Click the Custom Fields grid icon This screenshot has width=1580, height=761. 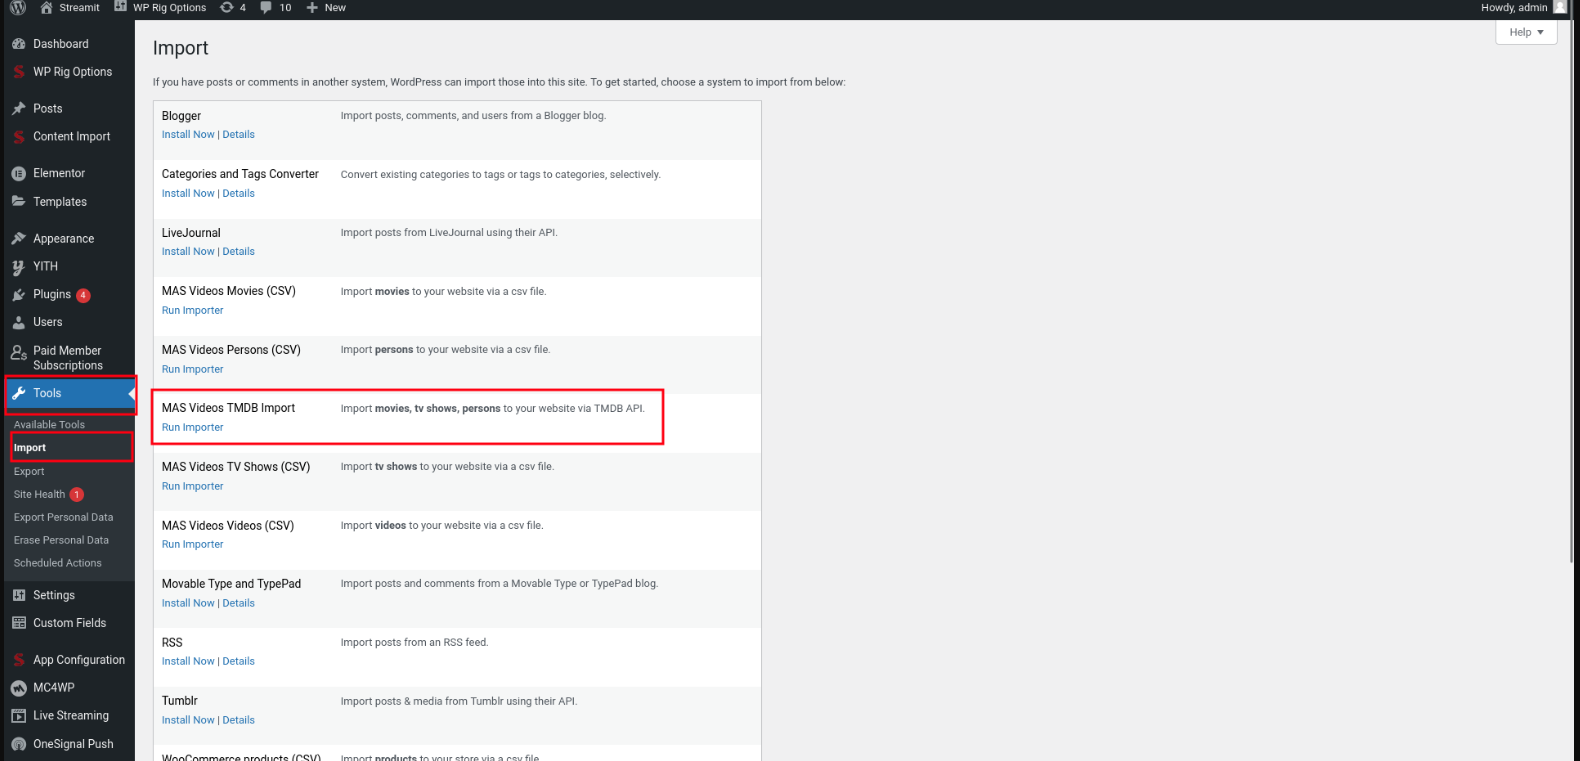(18, 623)
